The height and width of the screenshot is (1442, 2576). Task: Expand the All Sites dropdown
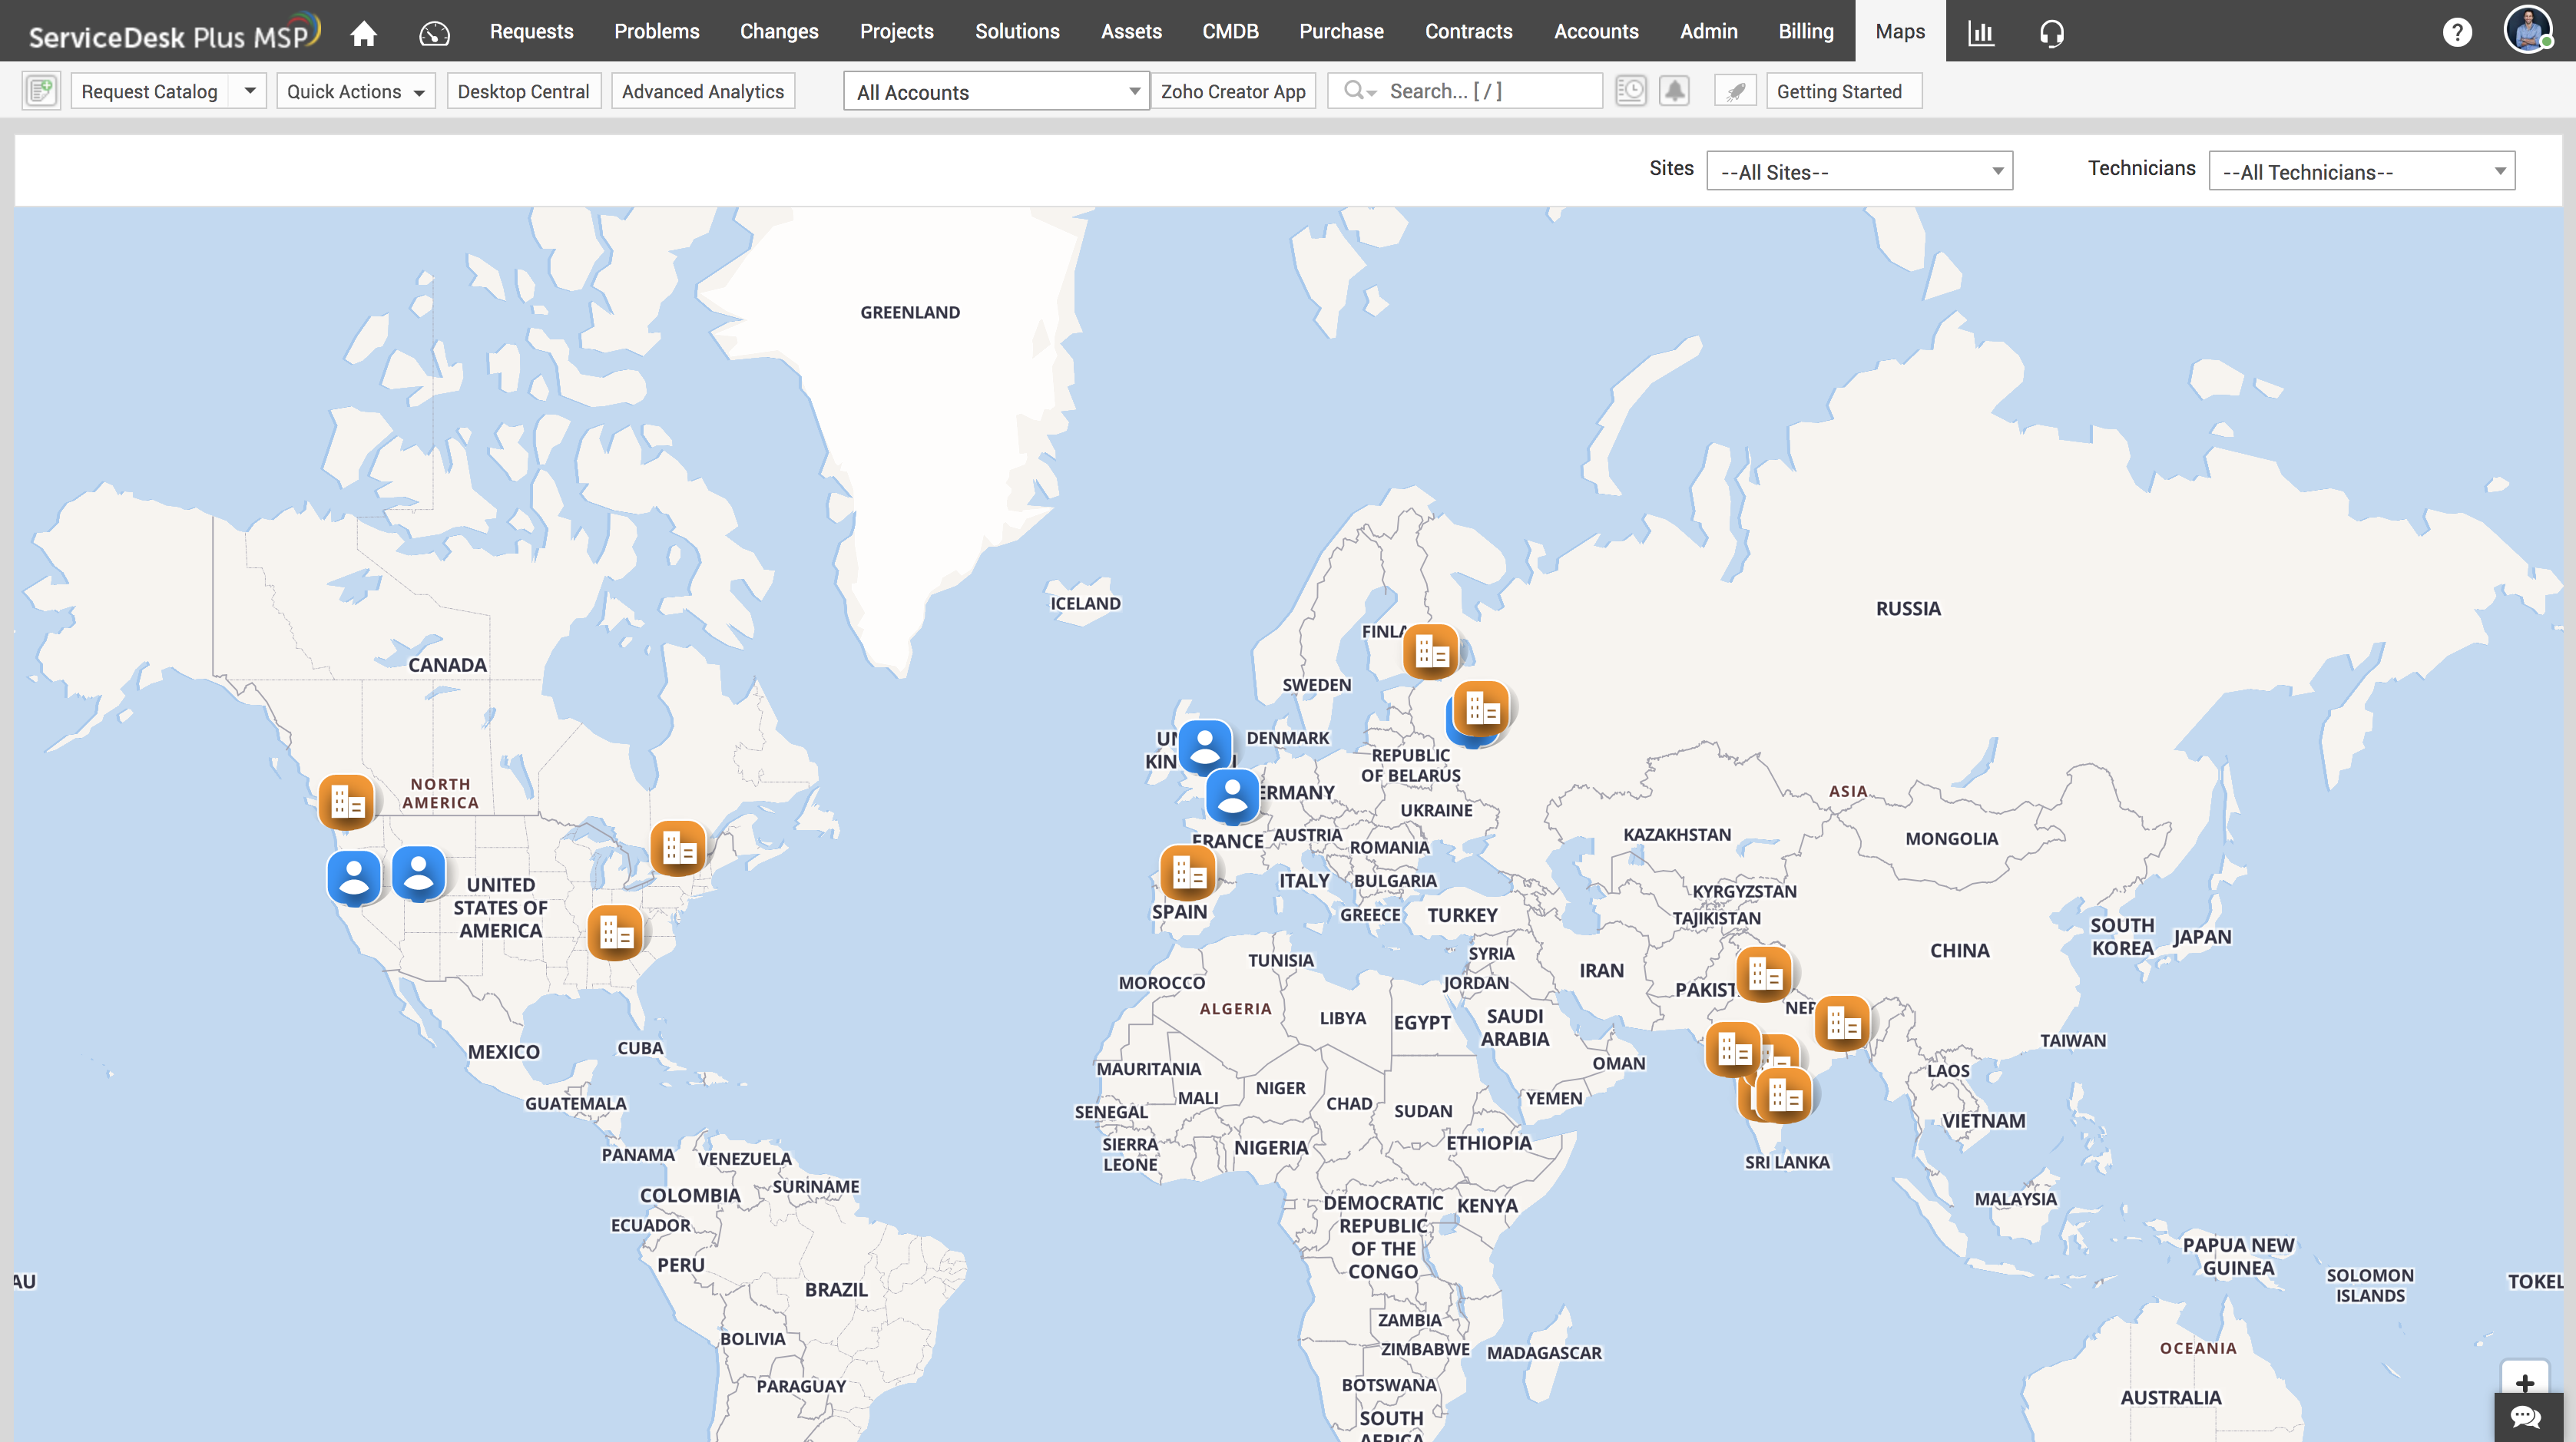click(1859, 171)
